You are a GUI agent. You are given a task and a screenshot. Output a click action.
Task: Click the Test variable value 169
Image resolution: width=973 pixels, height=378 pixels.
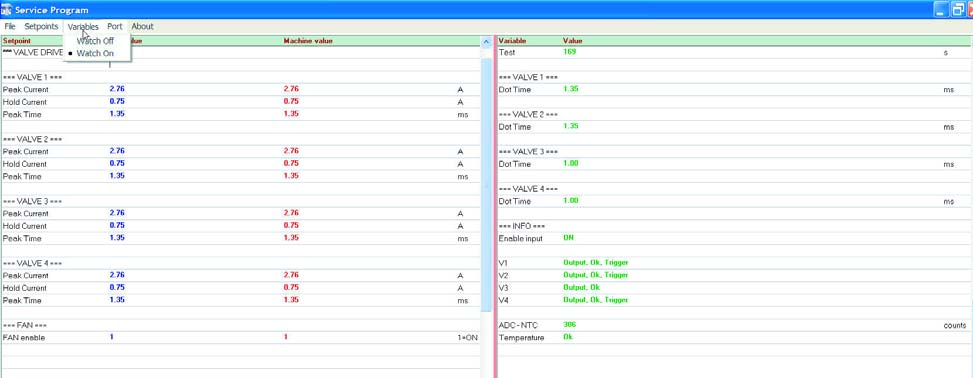[x=569, y=52]
